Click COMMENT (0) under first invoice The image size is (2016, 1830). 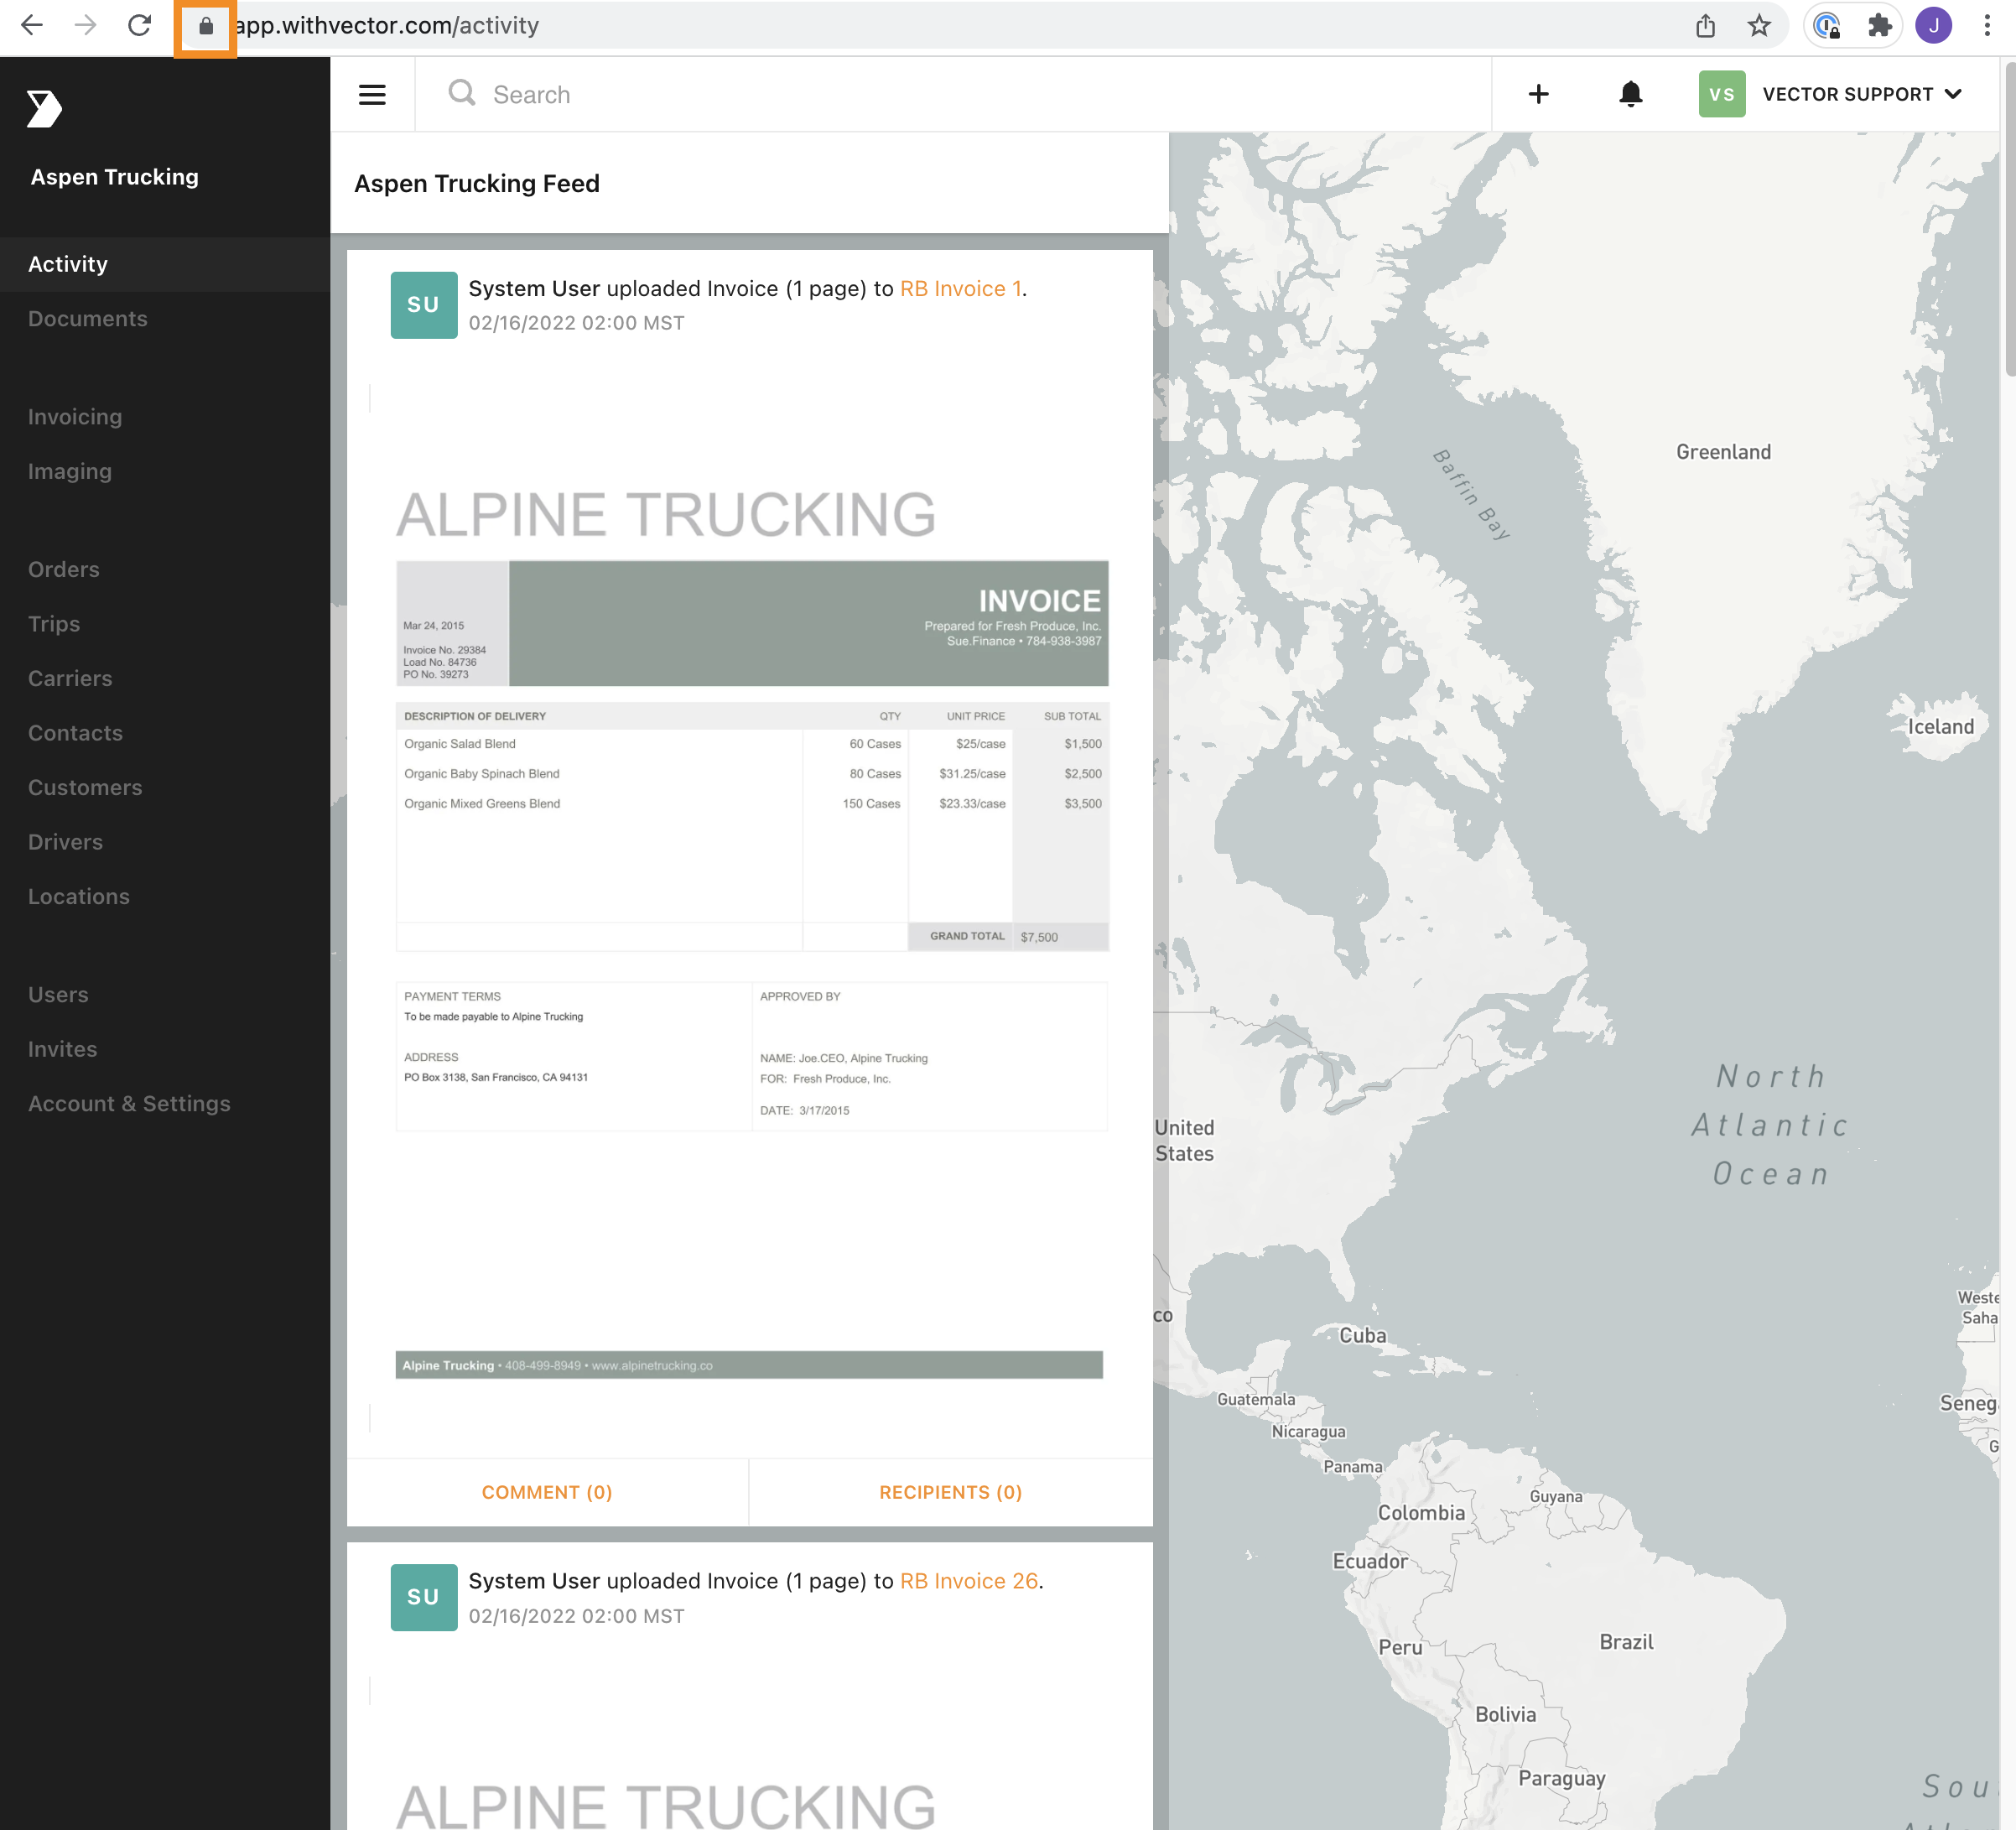[x=547, y=1492]
